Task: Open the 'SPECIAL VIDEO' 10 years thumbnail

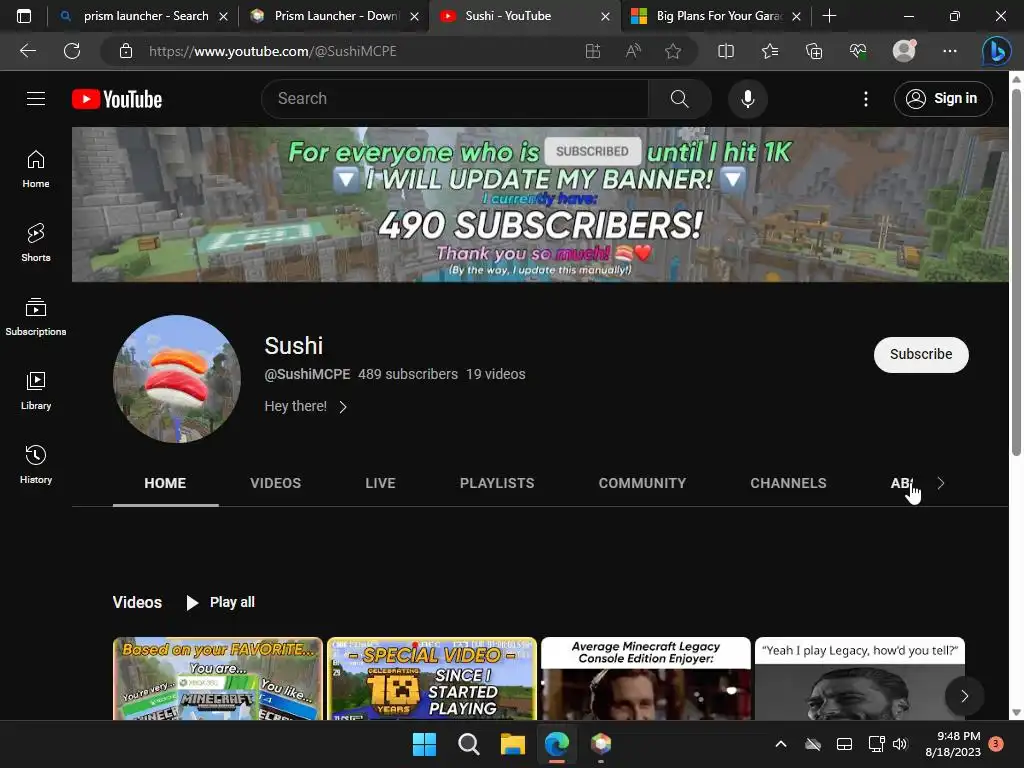Action: 432,679
